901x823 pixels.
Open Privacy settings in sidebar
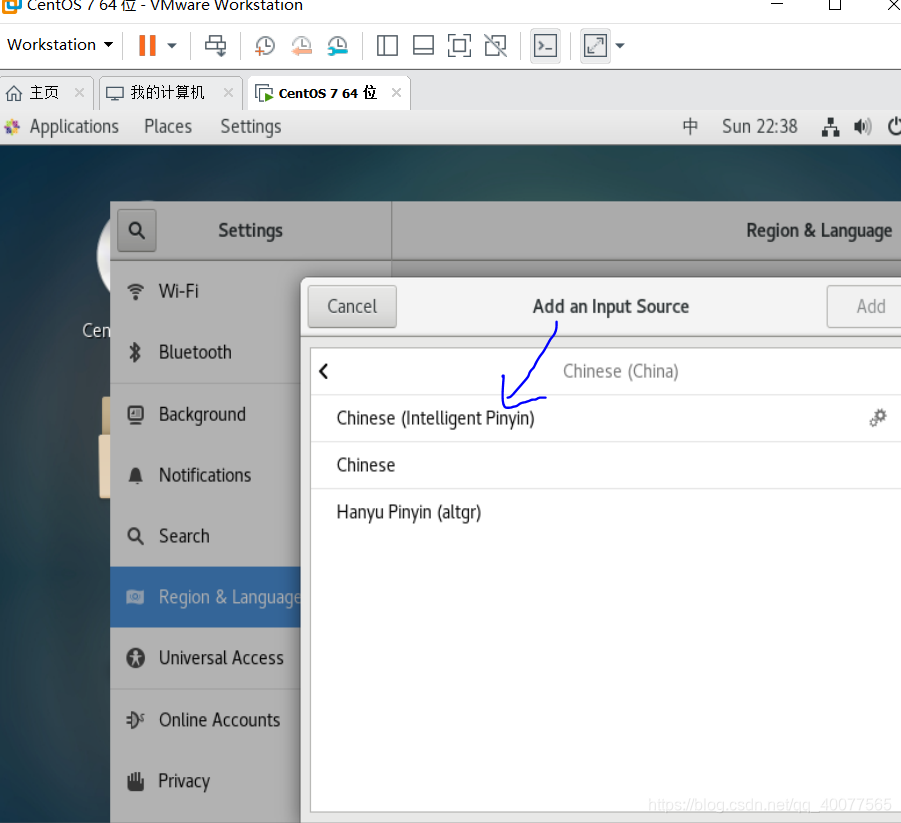tap(205, 781)
